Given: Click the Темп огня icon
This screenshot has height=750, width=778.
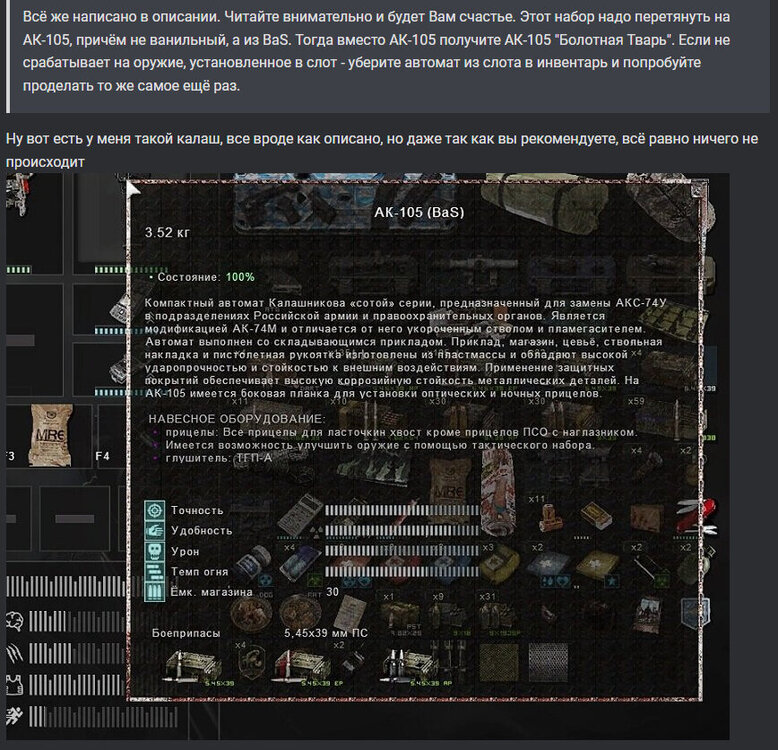Looking at the screenshot, I should [155, 571].
